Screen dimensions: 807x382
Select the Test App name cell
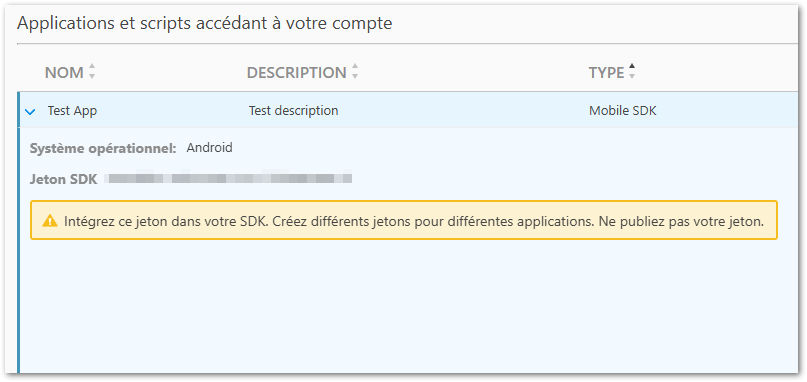click(72, 111)
